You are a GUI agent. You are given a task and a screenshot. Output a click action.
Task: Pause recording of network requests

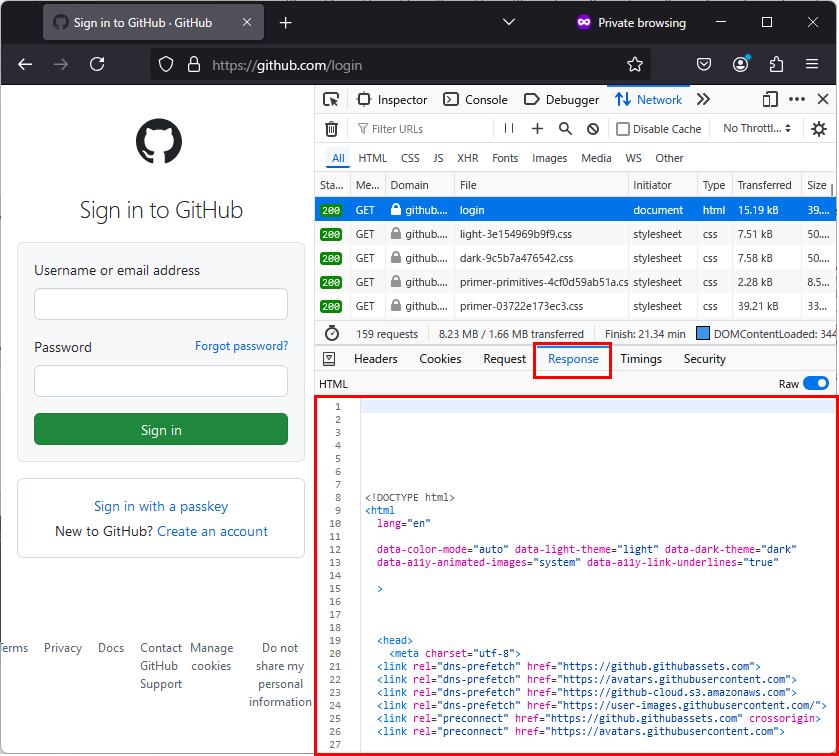click(x=509, y=129)
